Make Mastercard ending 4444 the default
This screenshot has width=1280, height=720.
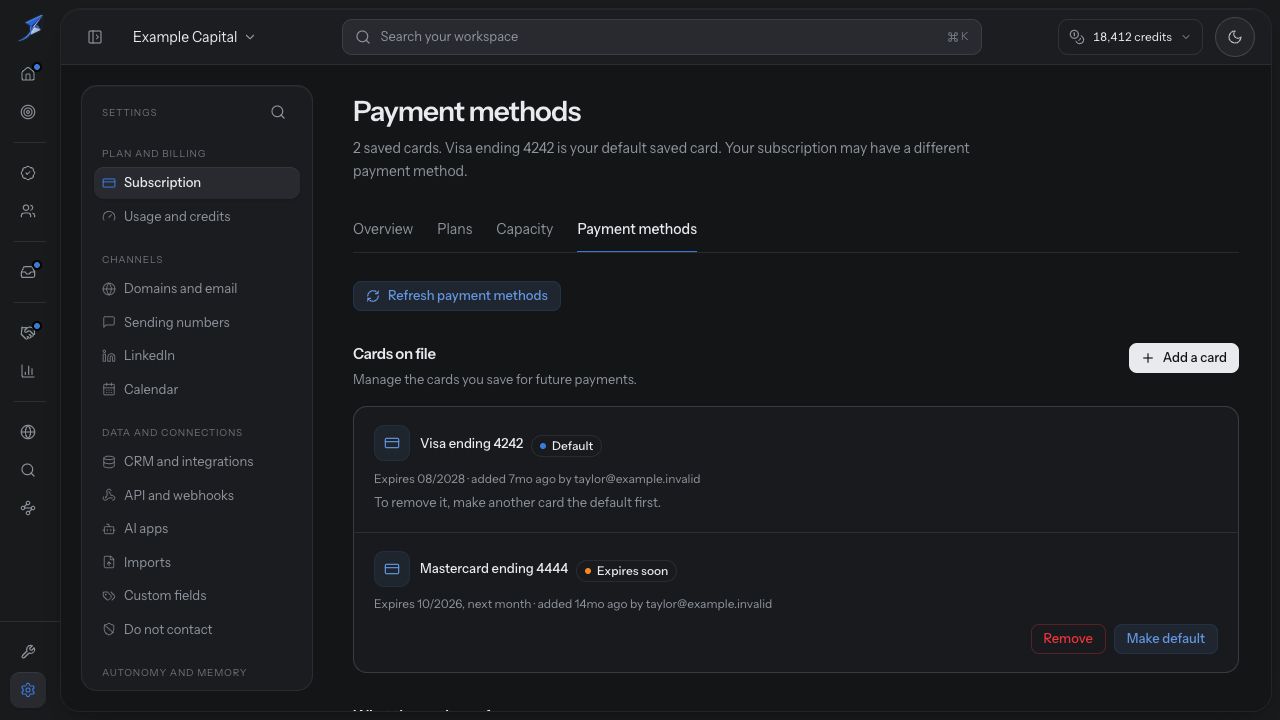point(1166,639)
